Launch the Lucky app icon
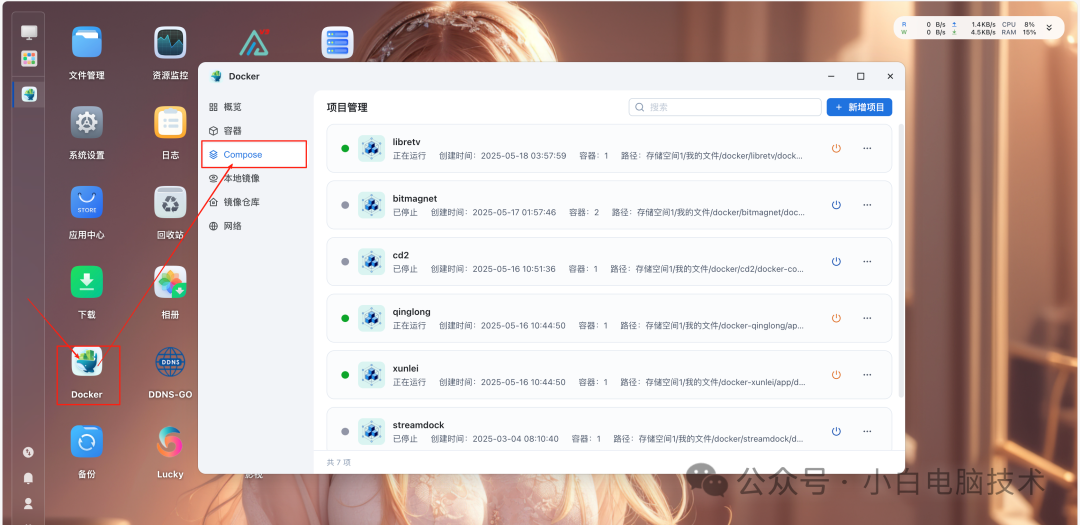This screenshot has height=525, width=1080. tap(170, 442)
